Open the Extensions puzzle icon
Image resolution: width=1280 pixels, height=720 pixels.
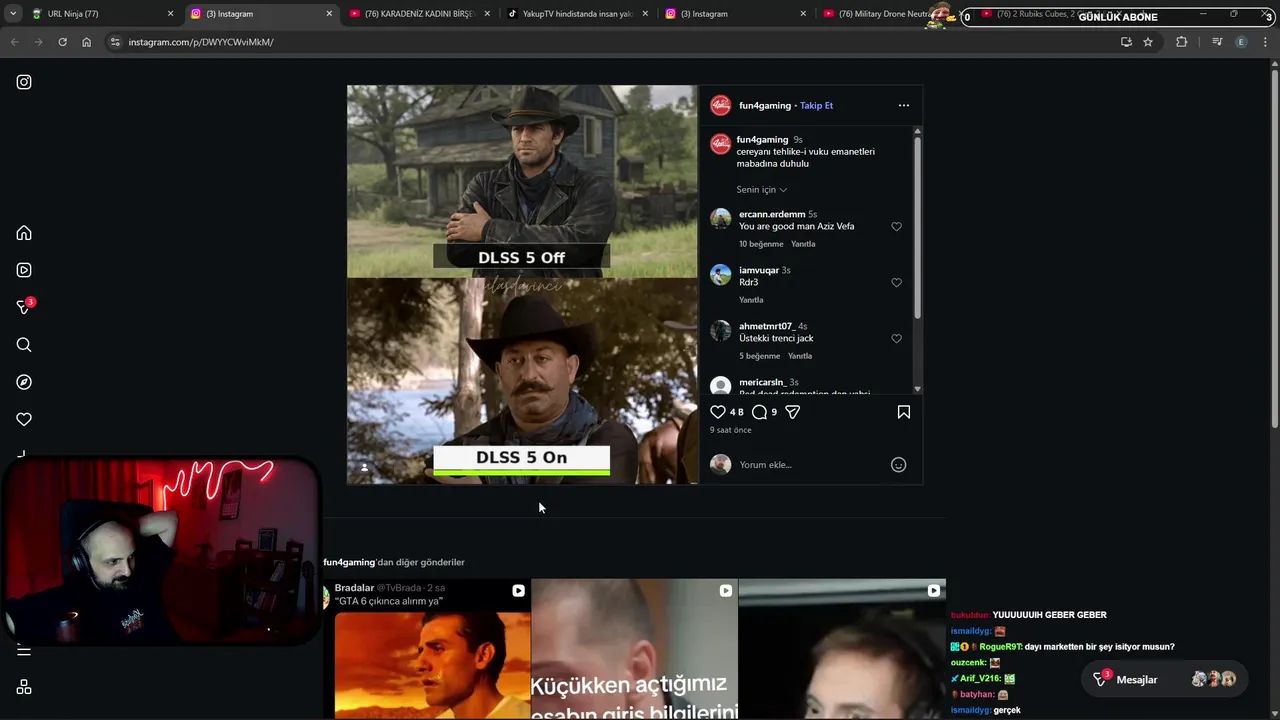[x=1181, y=42]
